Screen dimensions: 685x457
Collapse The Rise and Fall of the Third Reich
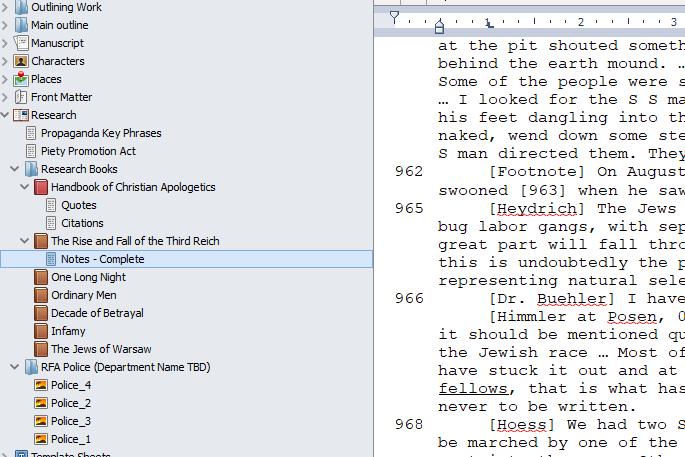pyautogui.click(x=26, y=241)
